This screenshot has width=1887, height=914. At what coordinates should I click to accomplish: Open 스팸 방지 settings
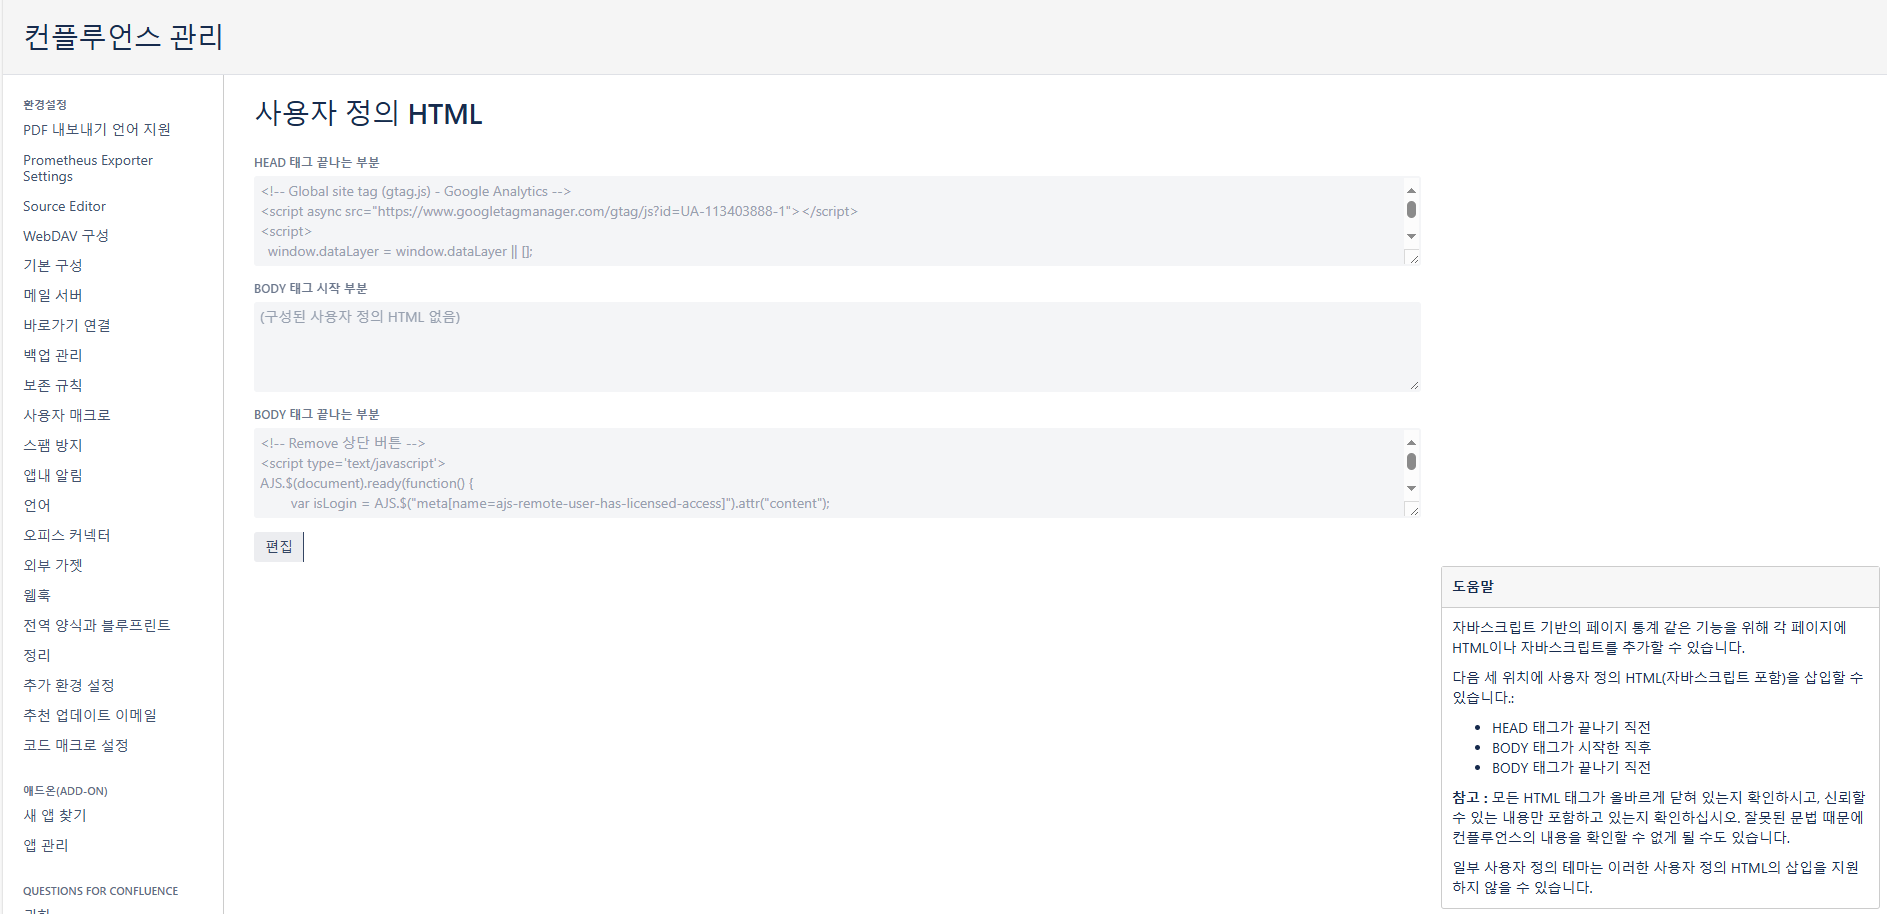pos(53,446)
